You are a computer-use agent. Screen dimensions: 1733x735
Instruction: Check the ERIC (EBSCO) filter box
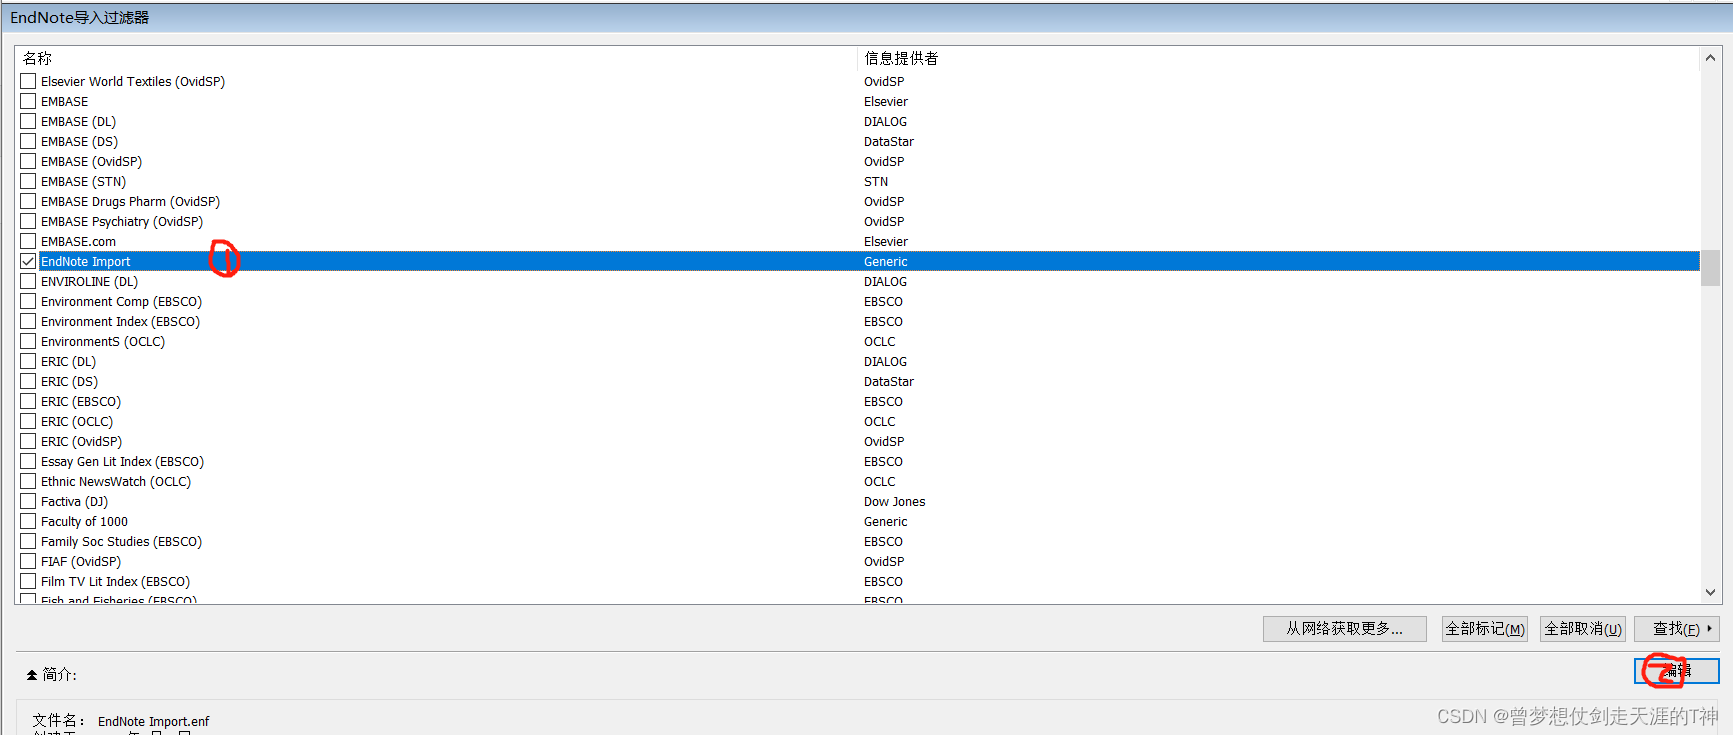pyautogui.click(x=28, y=401)
